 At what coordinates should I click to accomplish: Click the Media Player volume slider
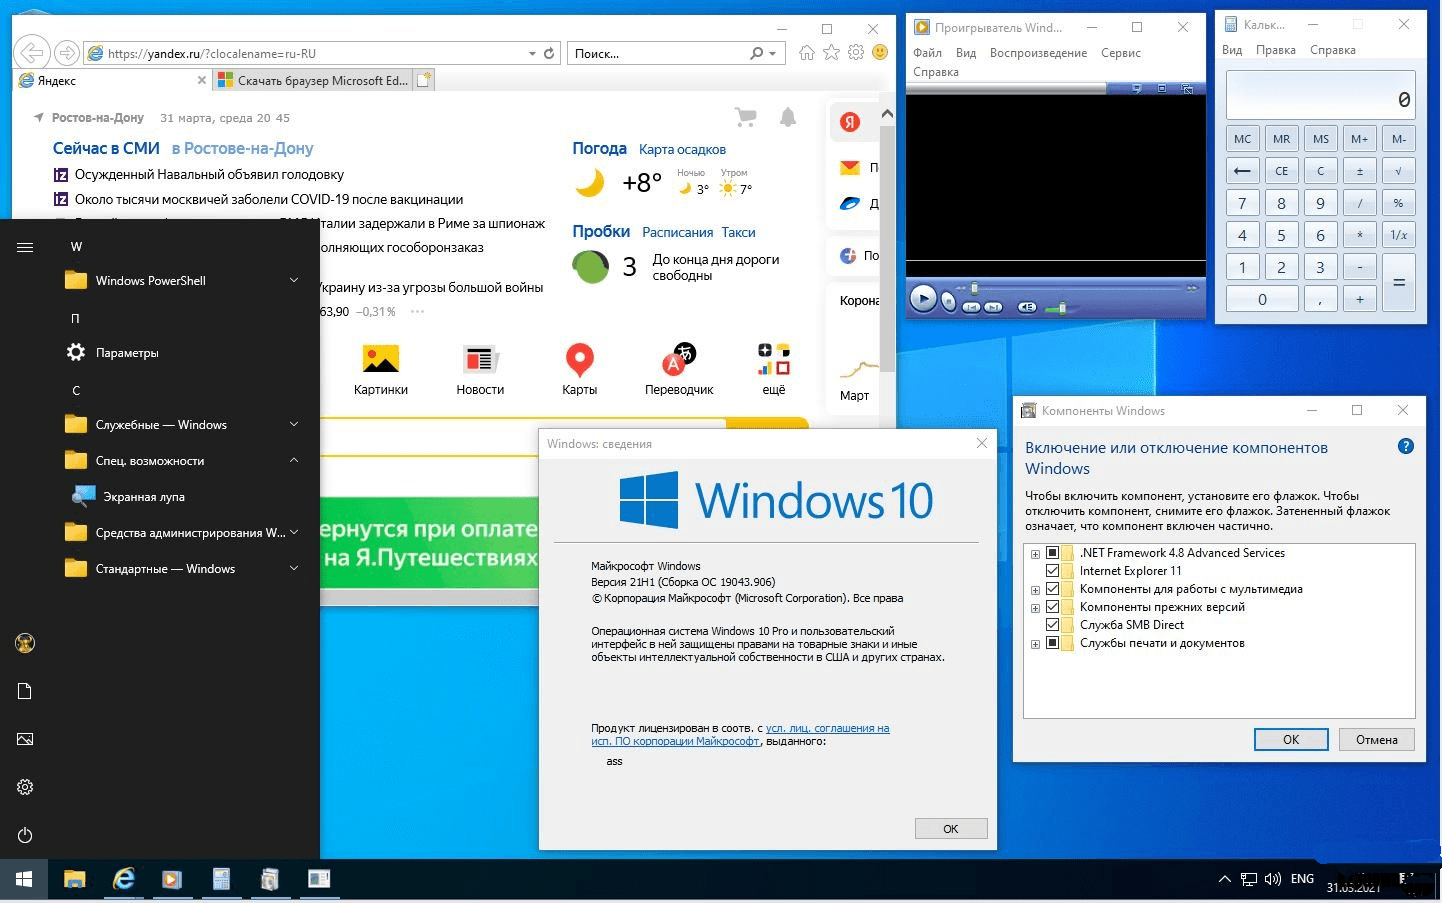pyautogui.click(x=1060, y=307)
